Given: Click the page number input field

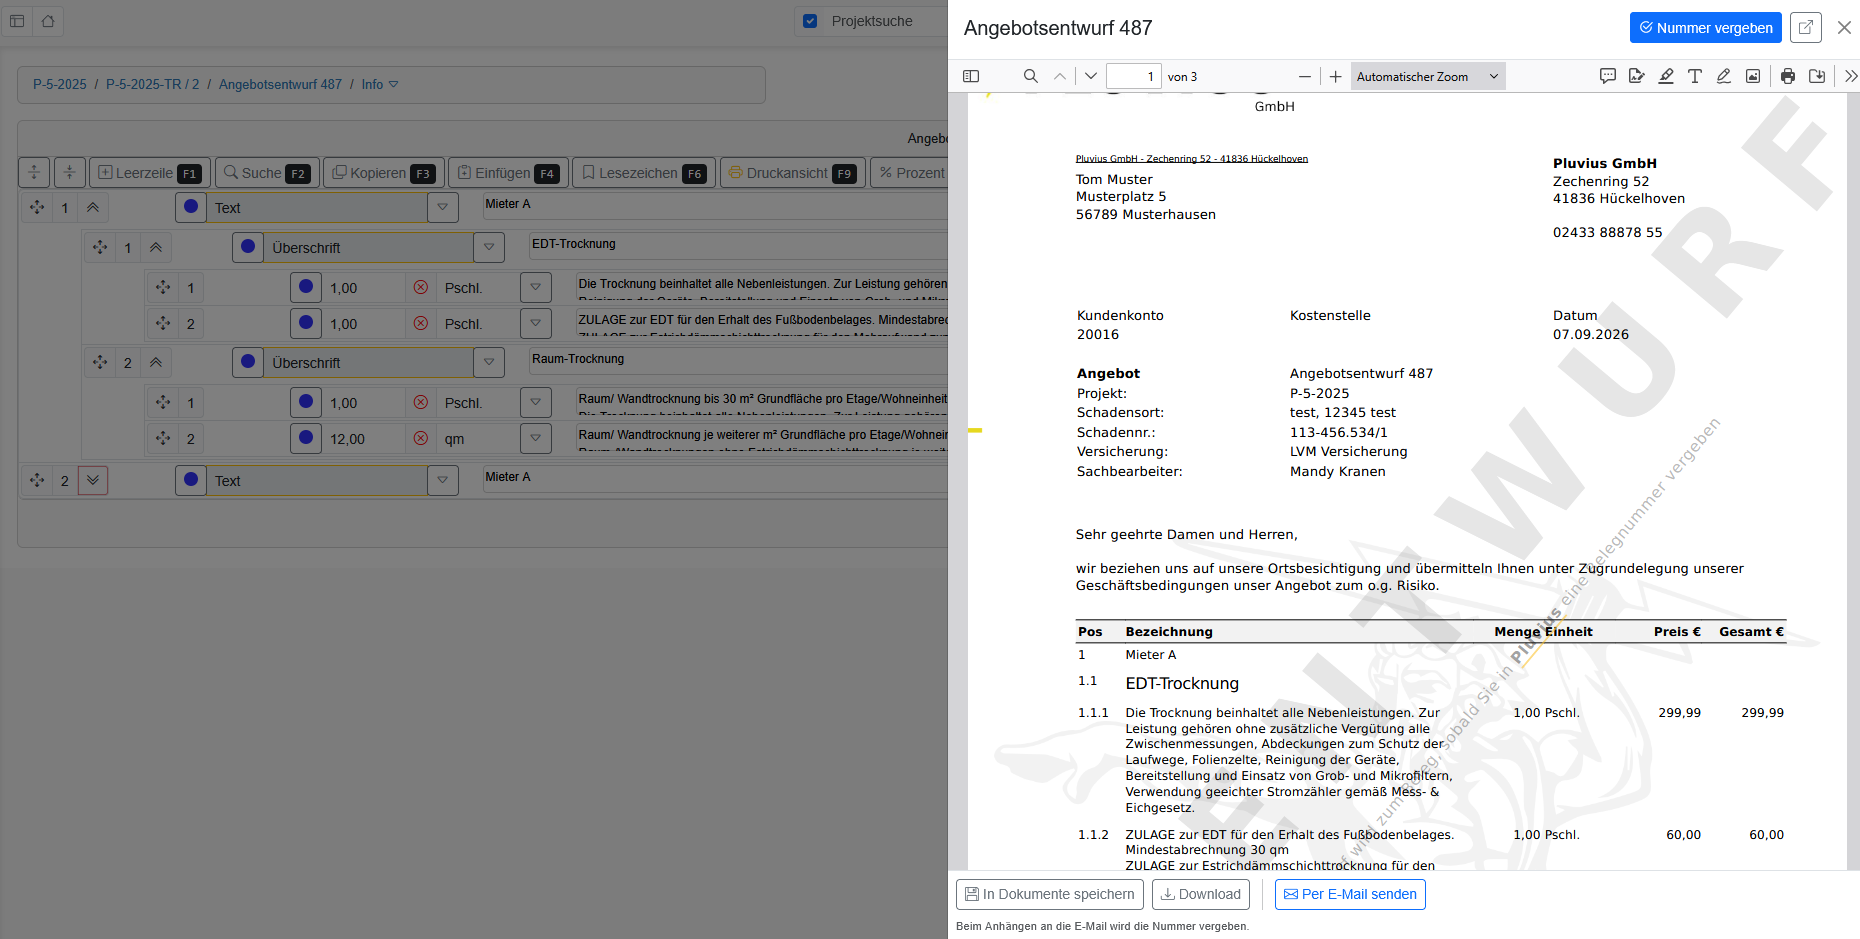Looking at the screenshot, I should pos(1133,76).
